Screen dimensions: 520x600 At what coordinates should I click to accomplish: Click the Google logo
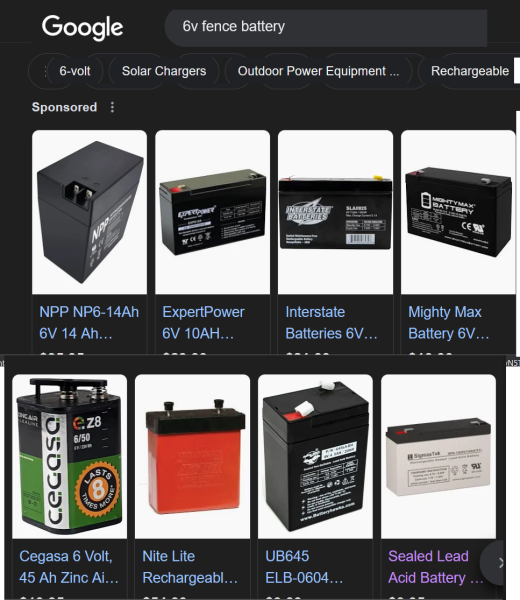pos(82,28)
